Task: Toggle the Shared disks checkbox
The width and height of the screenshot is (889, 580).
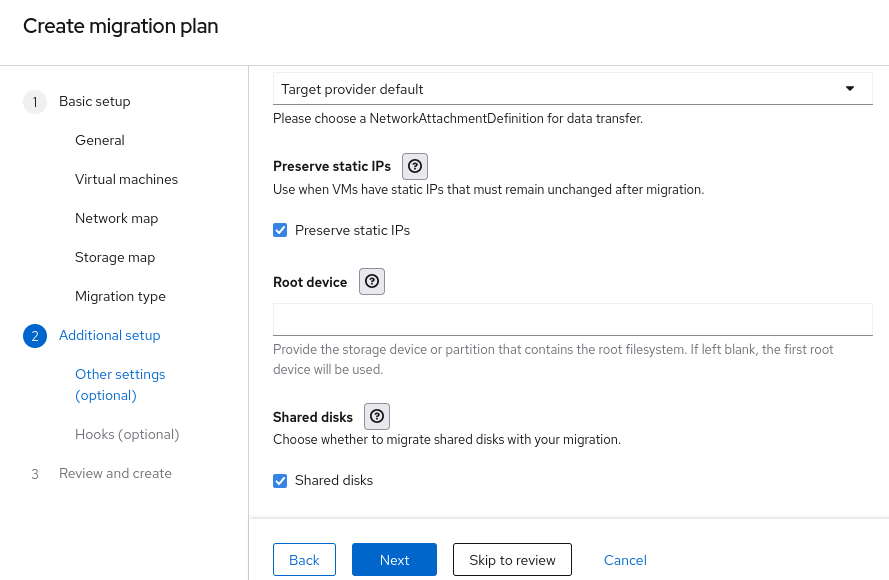Action: click(280, 481)
